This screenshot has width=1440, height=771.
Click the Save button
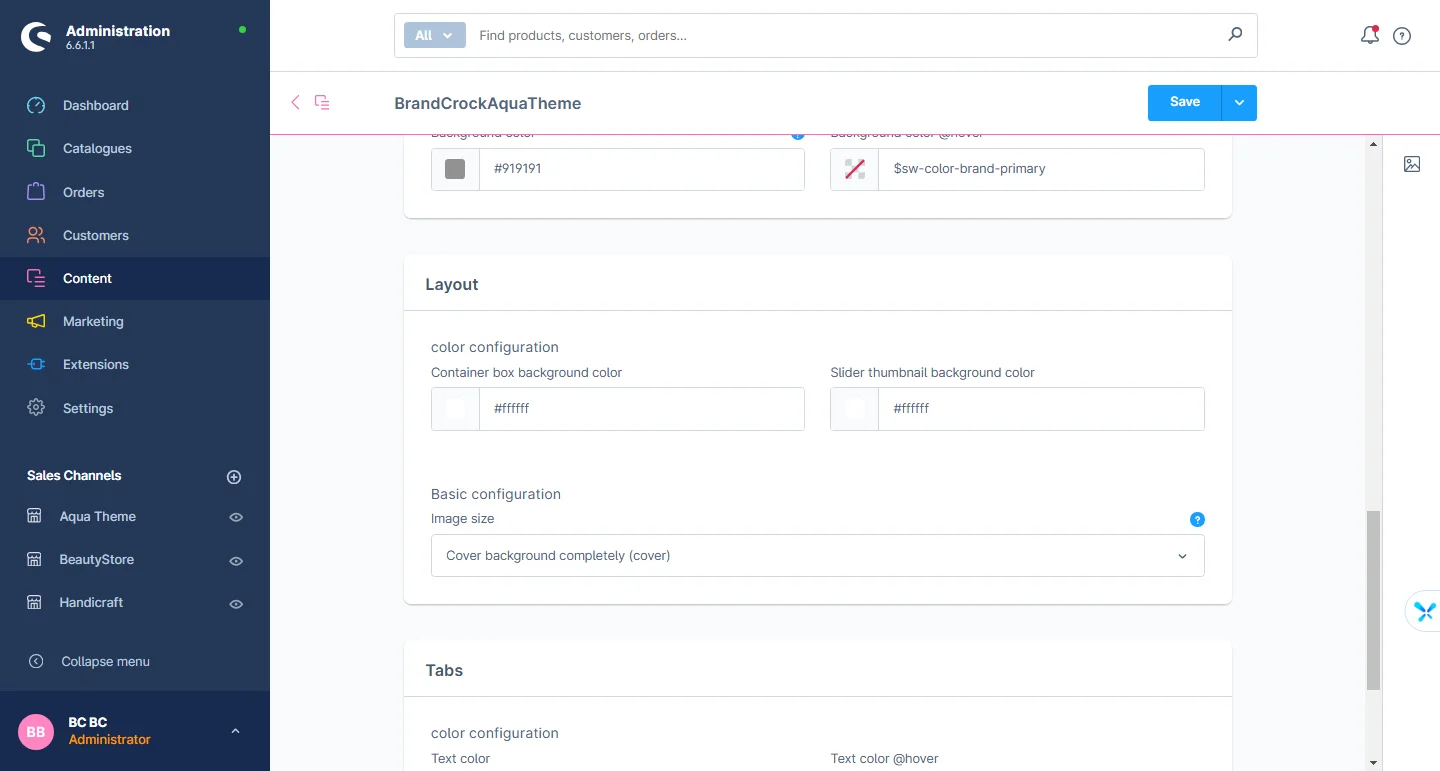point(1184,102)
